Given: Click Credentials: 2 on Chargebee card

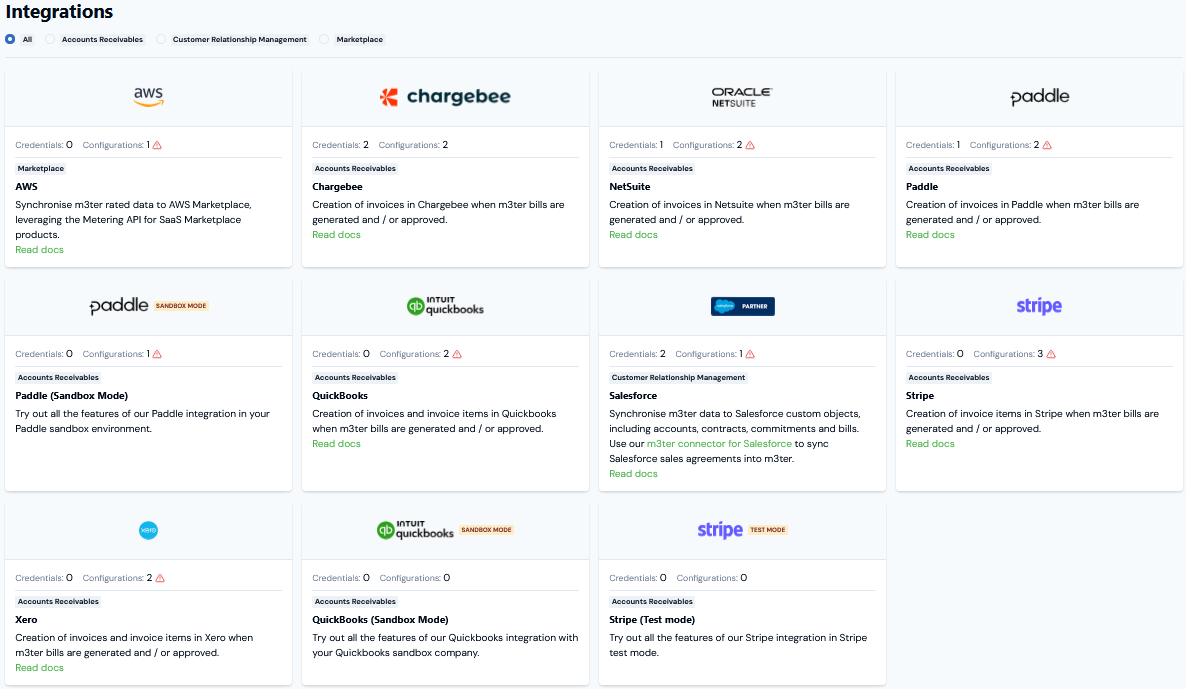Looking at the screenshot, I should (x=340, y=145).
